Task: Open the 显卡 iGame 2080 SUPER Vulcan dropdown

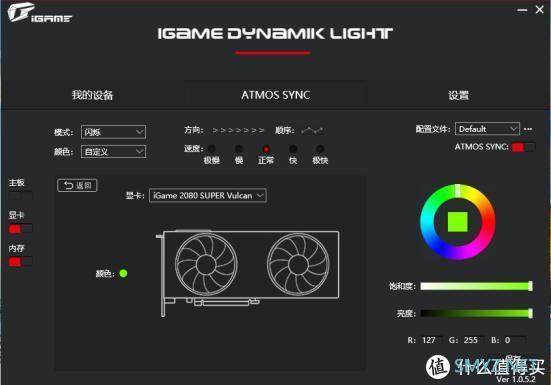Action: coord(208,195)
